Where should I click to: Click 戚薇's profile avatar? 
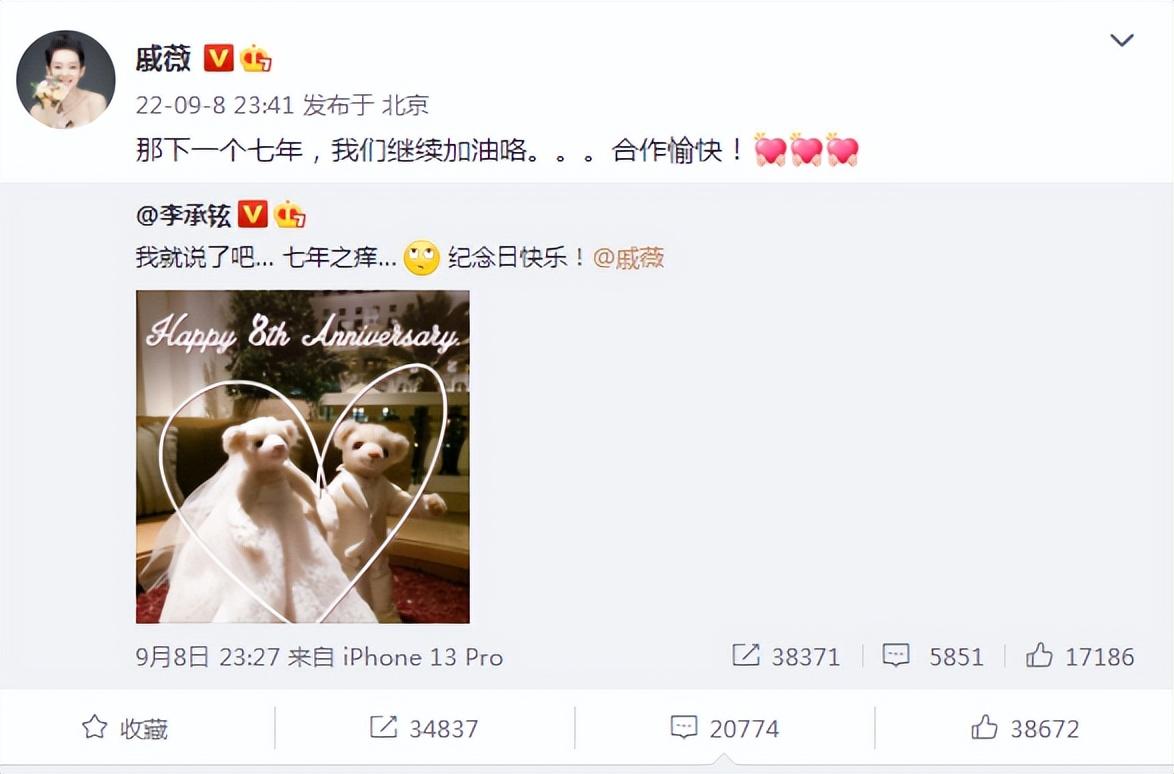click(x=66, y=79)
